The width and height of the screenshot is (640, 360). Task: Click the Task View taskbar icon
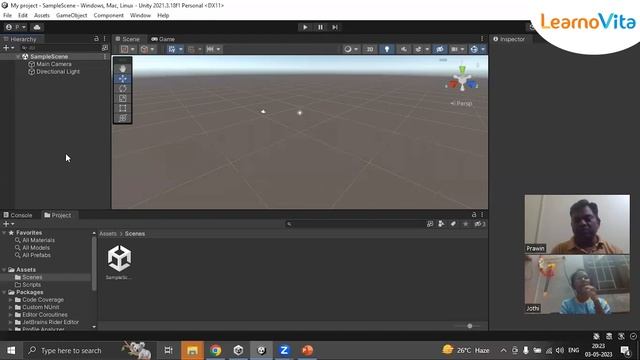tap(168, 350)
